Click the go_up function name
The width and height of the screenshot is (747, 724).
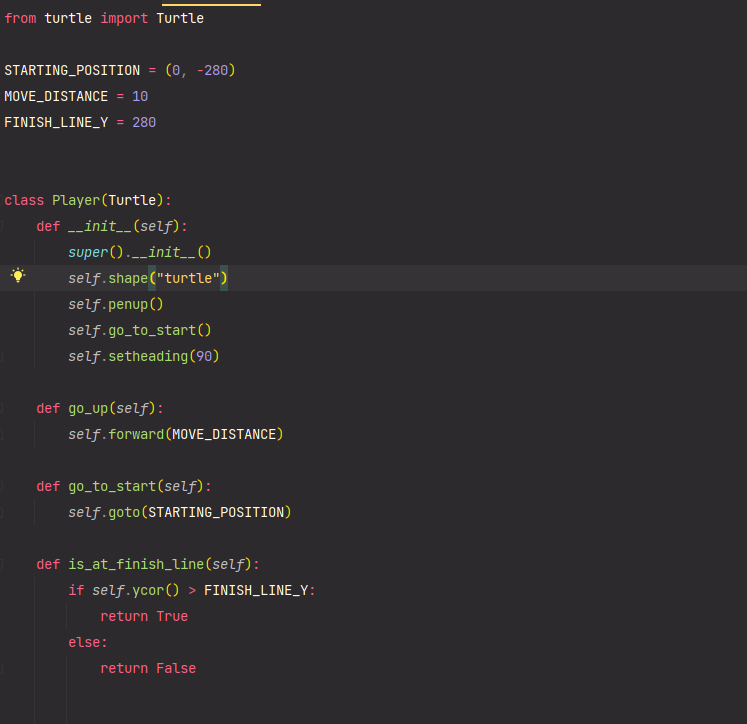click(x=88, y=408)
